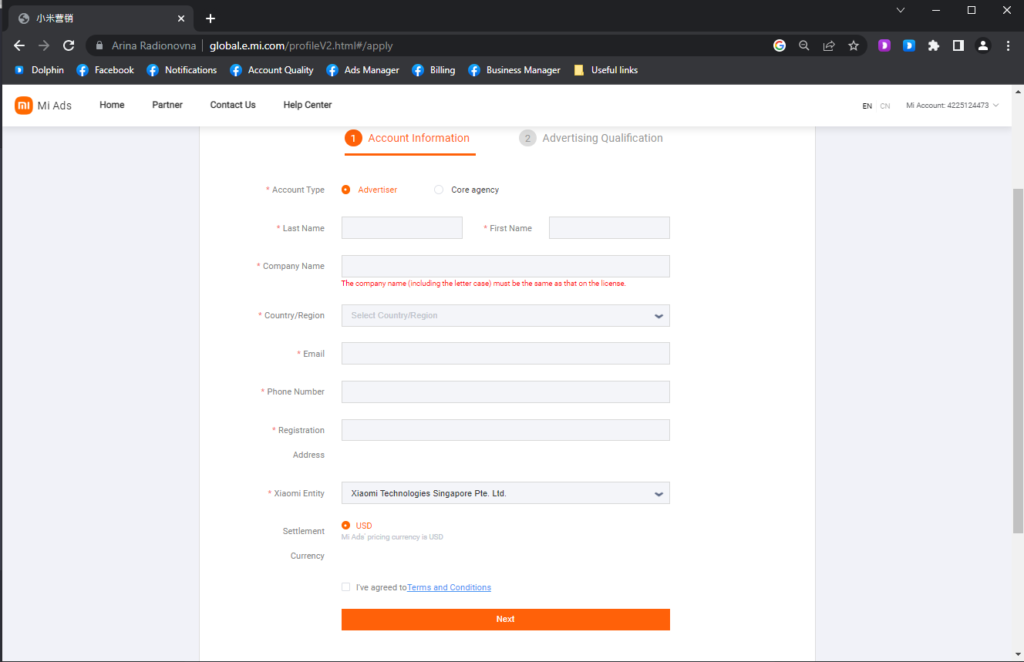Open the Useful links bookmark folder
This screenshot has height=662, width=1024.
click(x=605, y=70)
